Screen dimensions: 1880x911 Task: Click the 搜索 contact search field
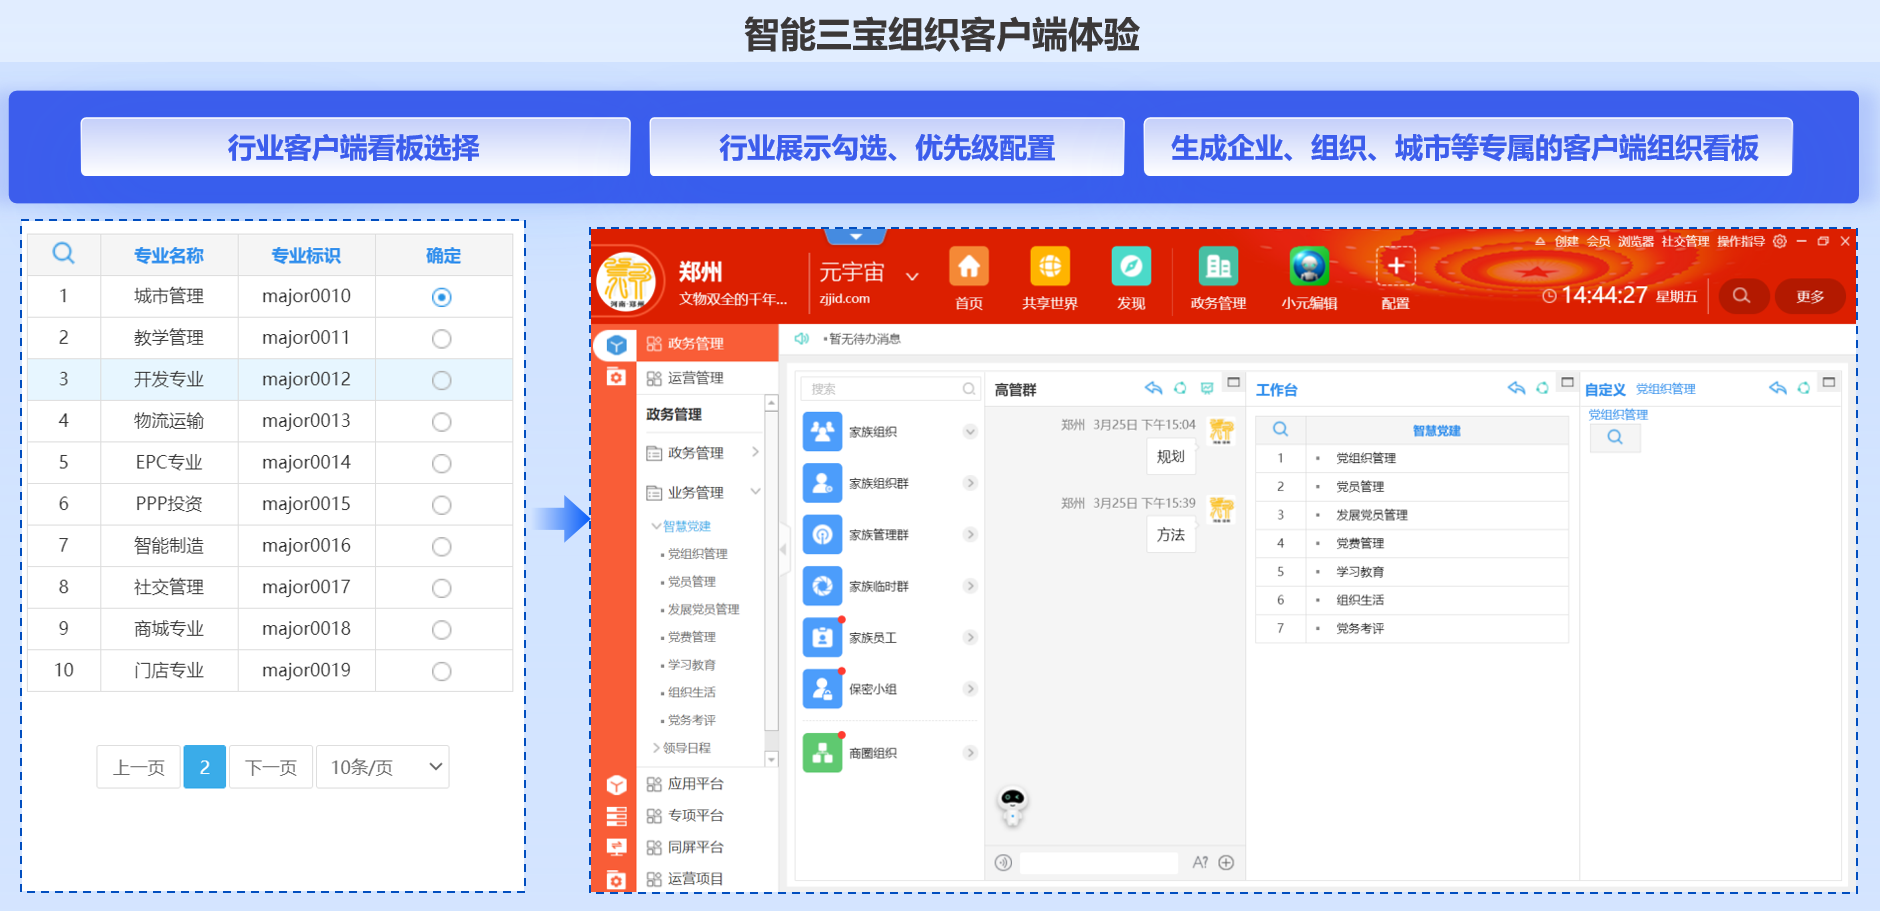pos(884,389)
